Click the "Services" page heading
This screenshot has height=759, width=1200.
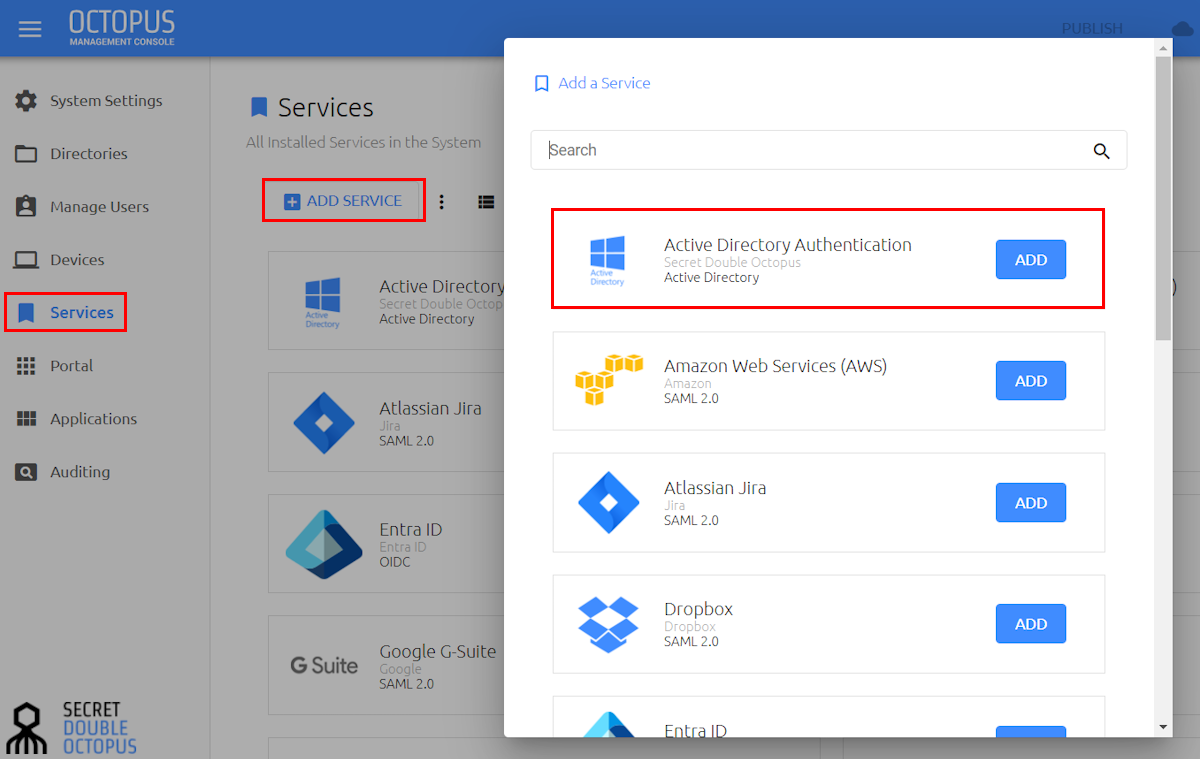pyautogui.click(x=325, y=108)
